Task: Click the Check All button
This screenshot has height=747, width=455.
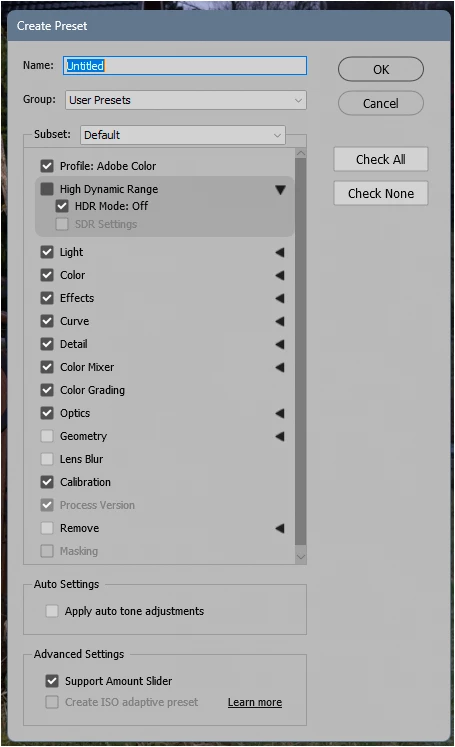Action: [381, 159]
